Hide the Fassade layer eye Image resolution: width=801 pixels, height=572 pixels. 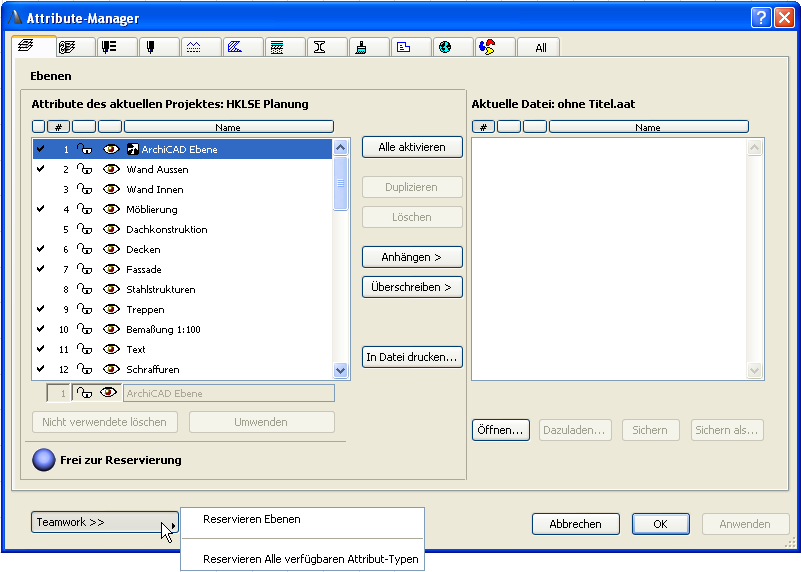pyautogui.click(x=111, y=269)
